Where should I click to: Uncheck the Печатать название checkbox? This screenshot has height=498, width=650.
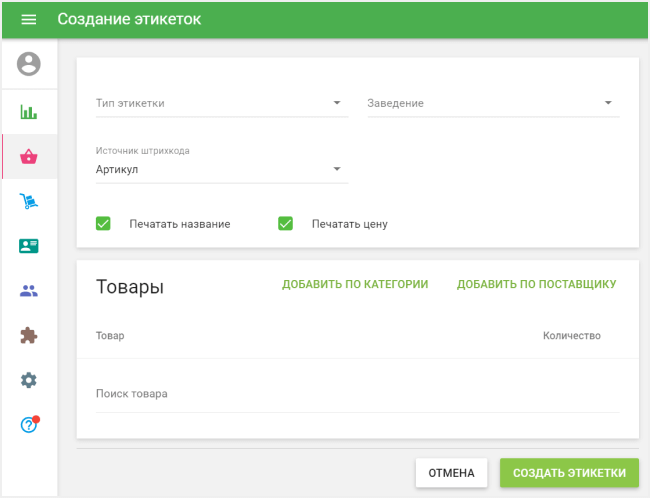103,223
